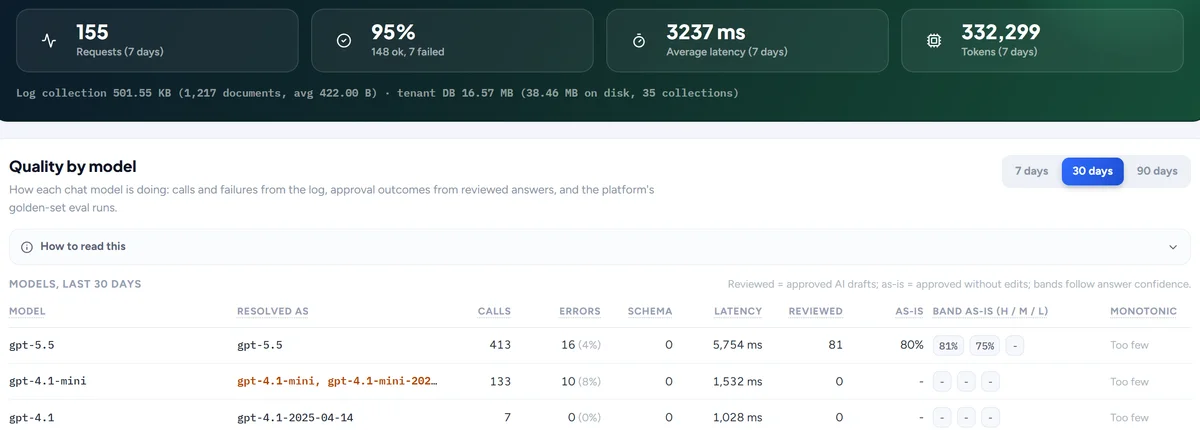
Task: Click the 75% medium-band badge
Action: (x=985, y=346)
